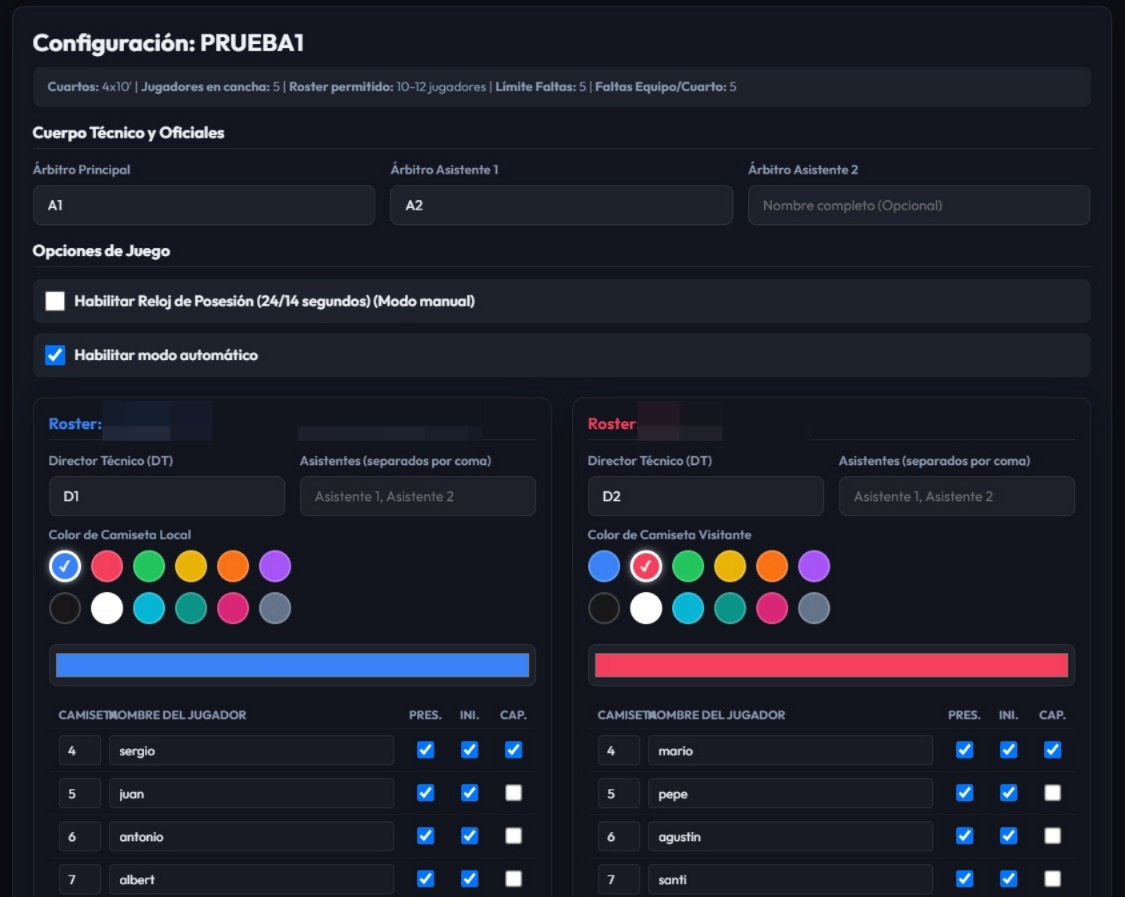Viewport: 1125px width, 897px height.
Task: Uncheck PRES. for local player antonio
Action: click(425, 836)
